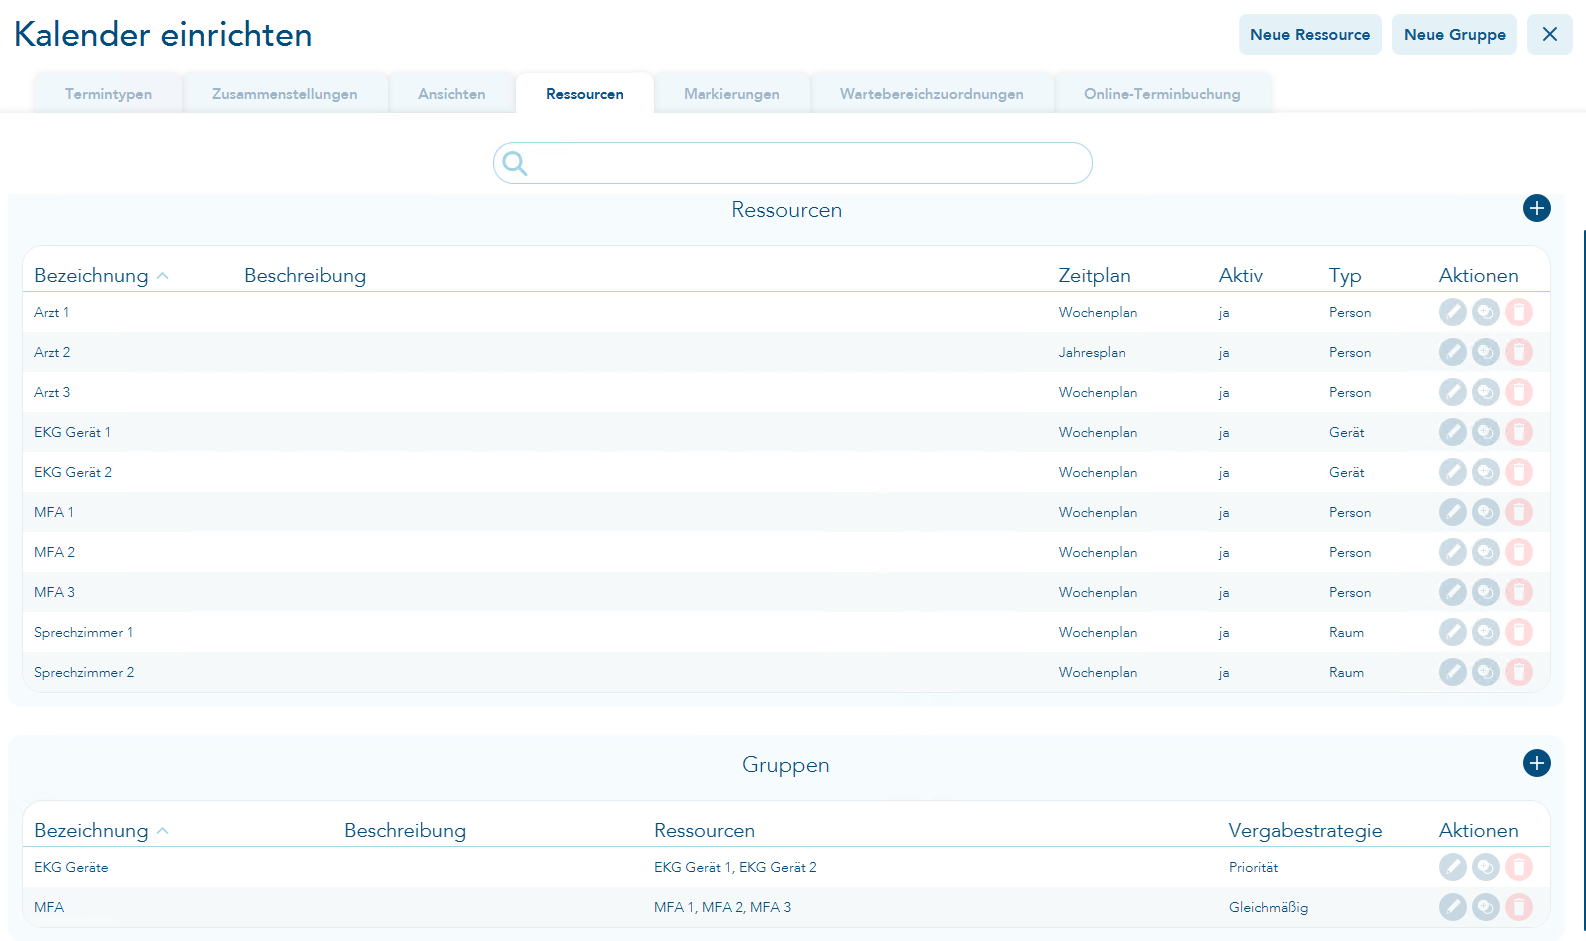
Task: Add resource via Ressourcen plus icon
Action: 1537,208
